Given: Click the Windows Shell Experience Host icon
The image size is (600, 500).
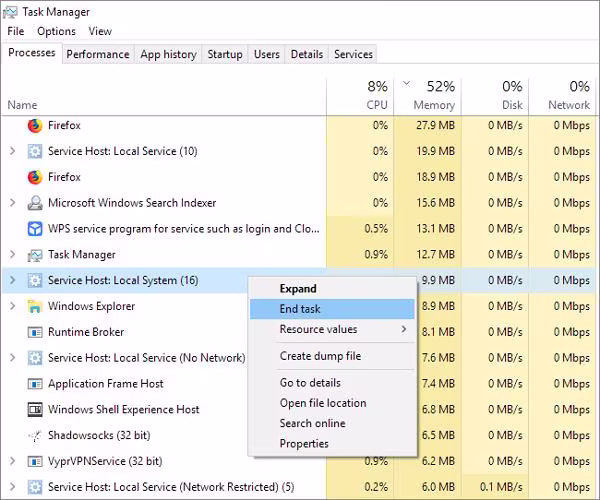Looking at the screenshot, I should tap(35, 410).
